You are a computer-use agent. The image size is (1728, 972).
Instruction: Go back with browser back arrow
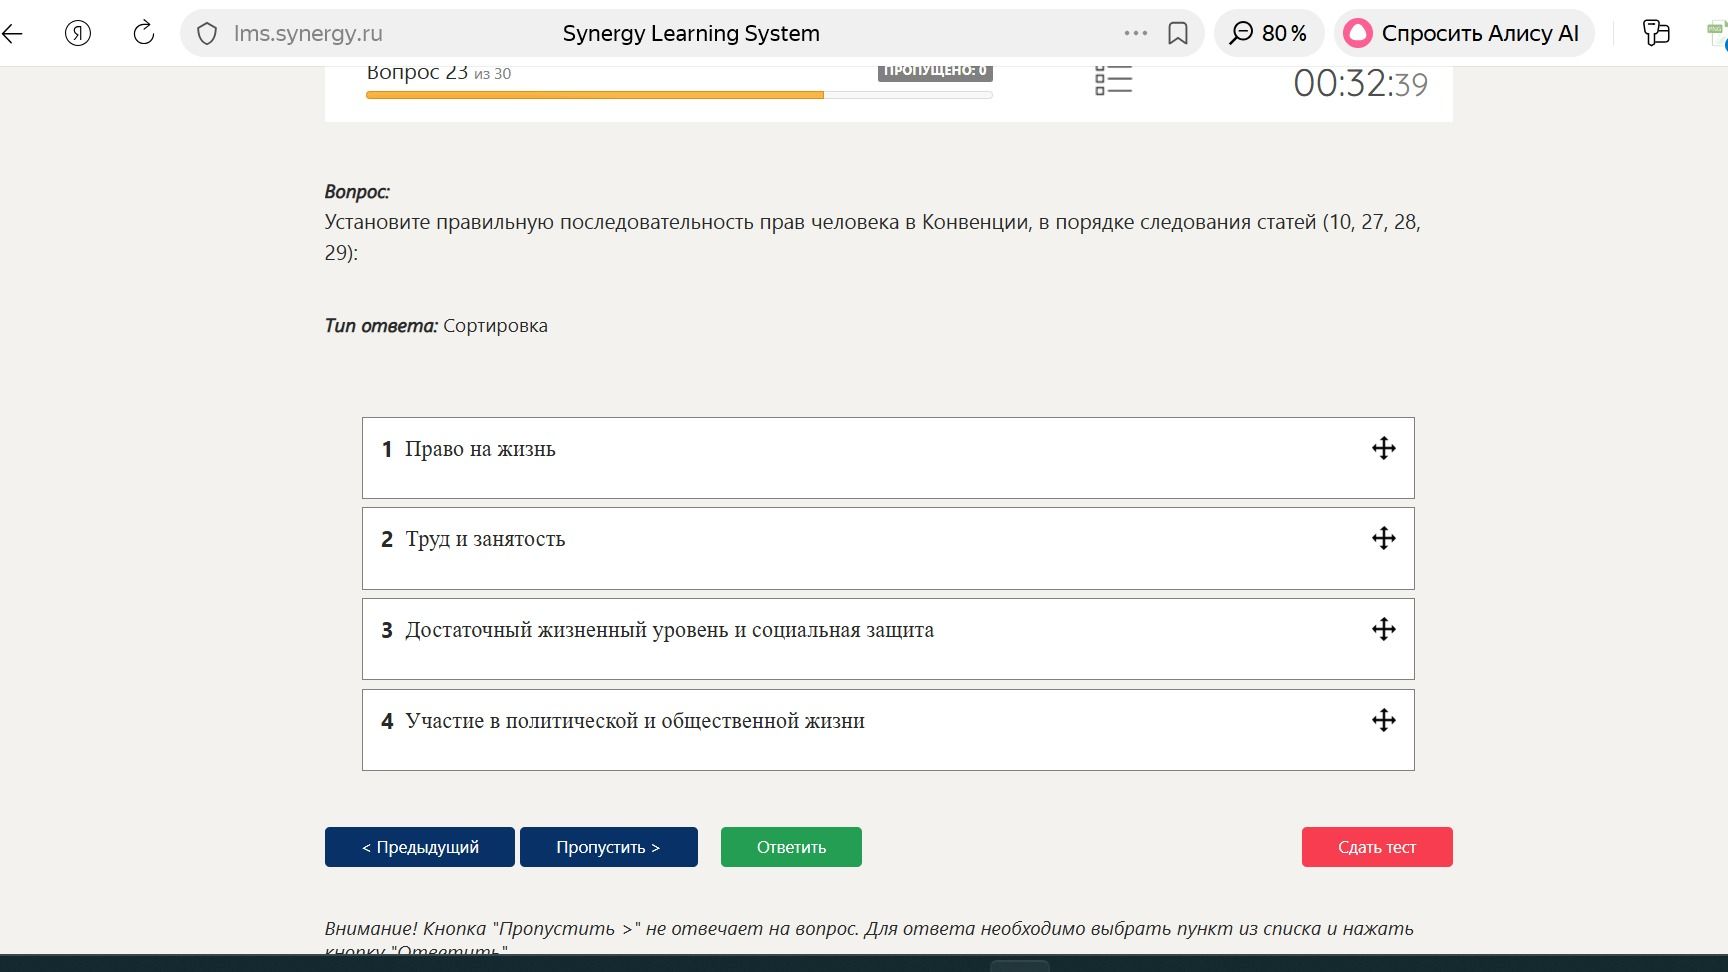(x=12, y=33)
